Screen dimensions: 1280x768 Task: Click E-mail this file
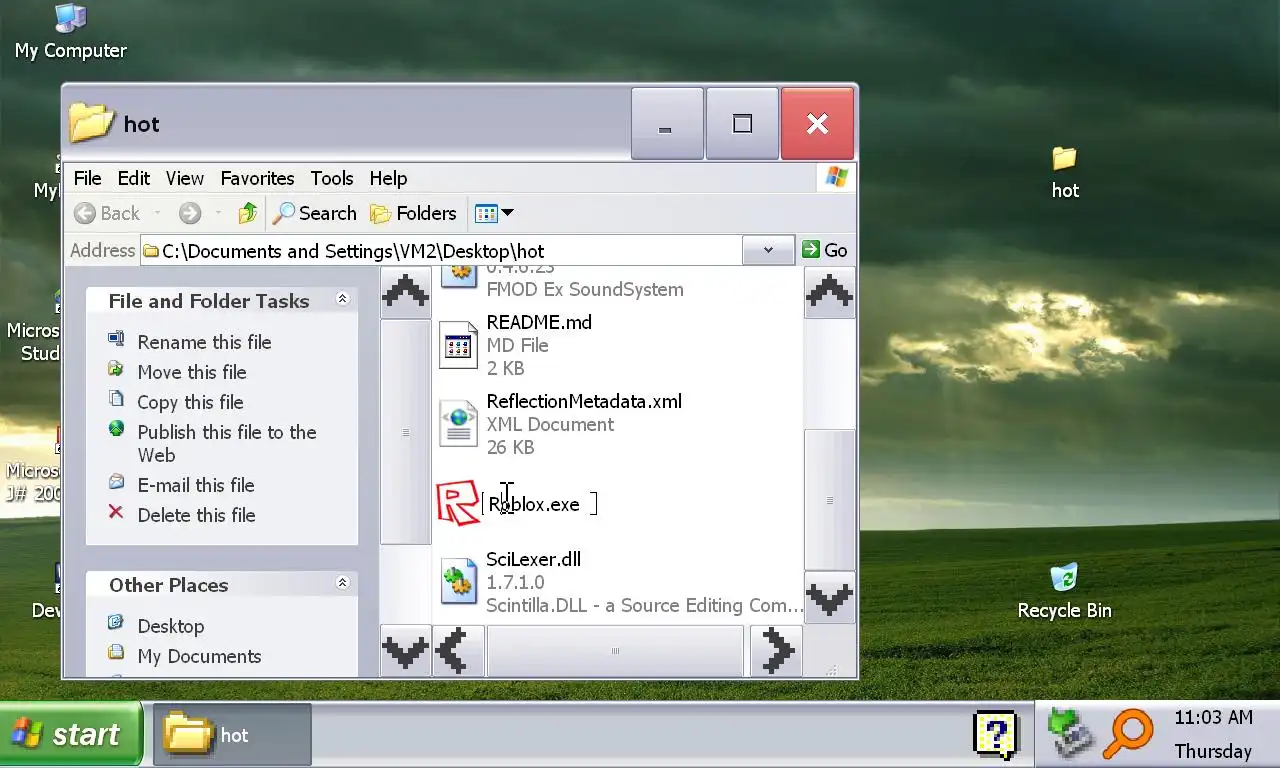click(x=196, y=485)
